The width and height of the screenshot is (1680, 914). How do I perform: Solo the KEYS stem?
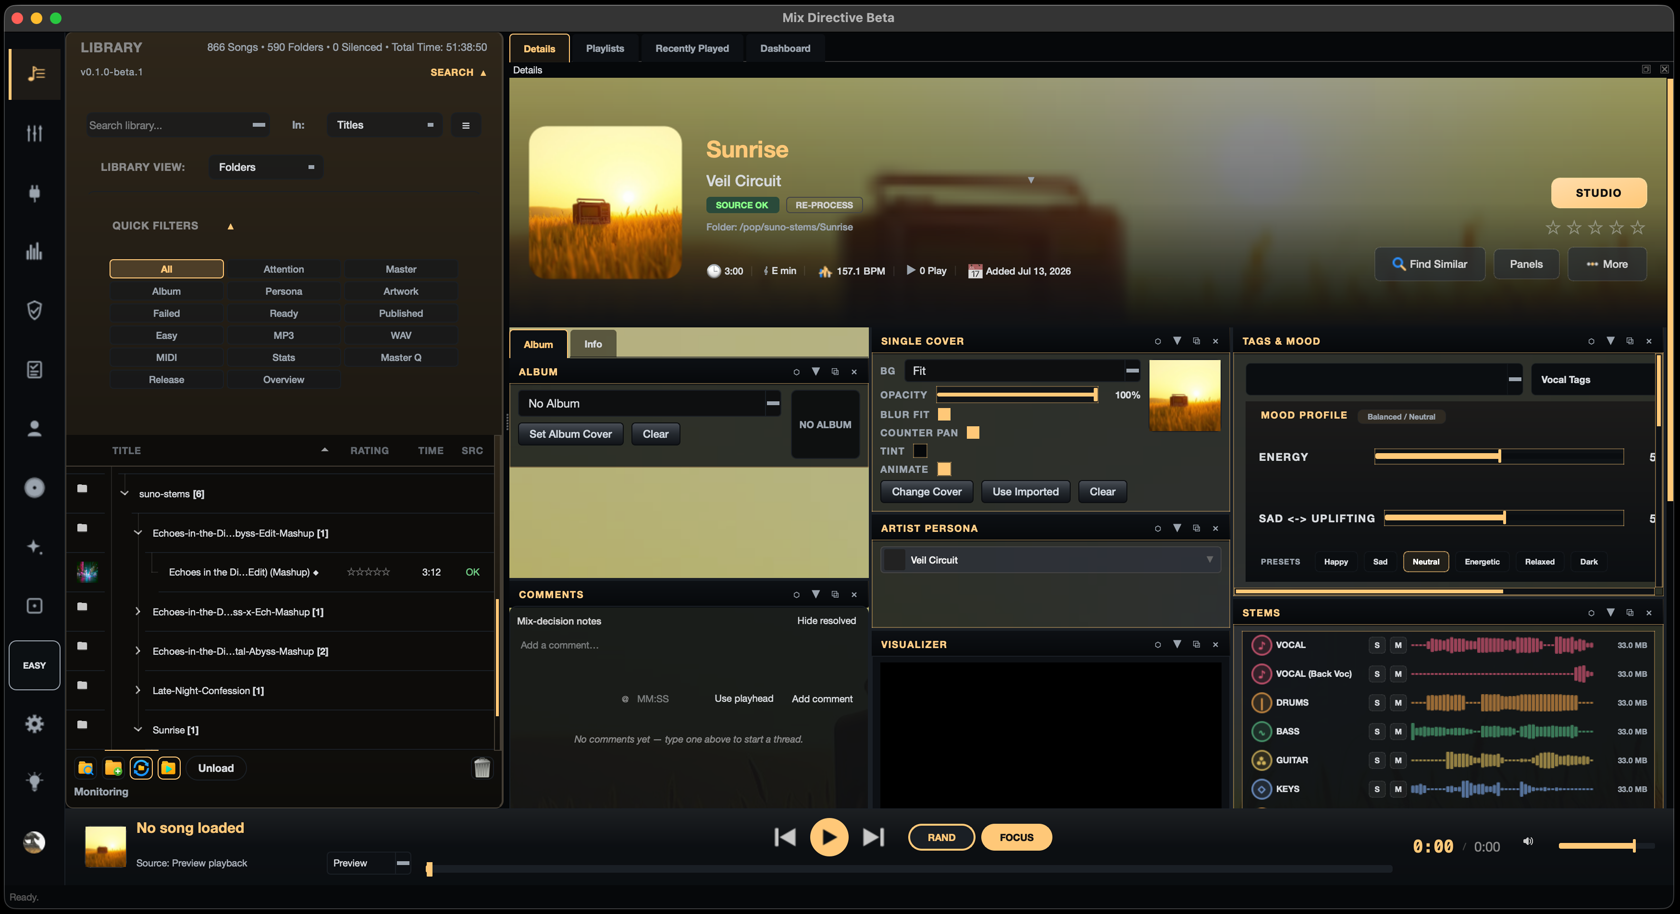click(x=1377, y=789)
